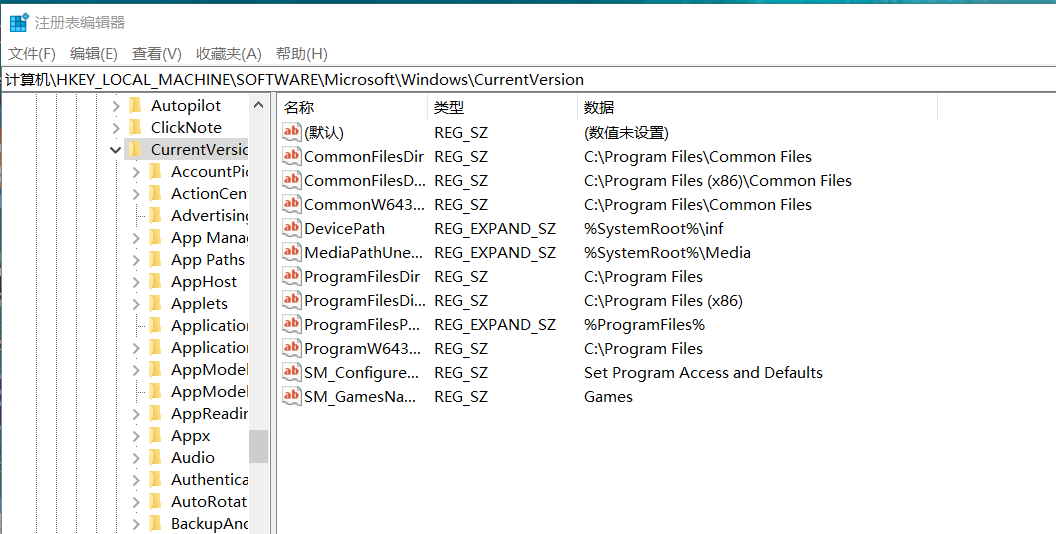Click the AutoRotation folder icon

156,502
